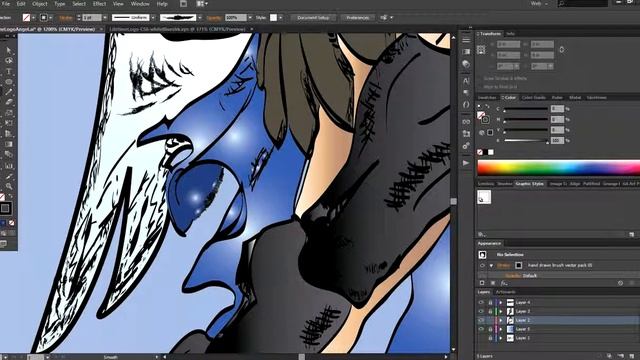
Task: Open the fx Add New Effect menu
Action: (504, 283)
